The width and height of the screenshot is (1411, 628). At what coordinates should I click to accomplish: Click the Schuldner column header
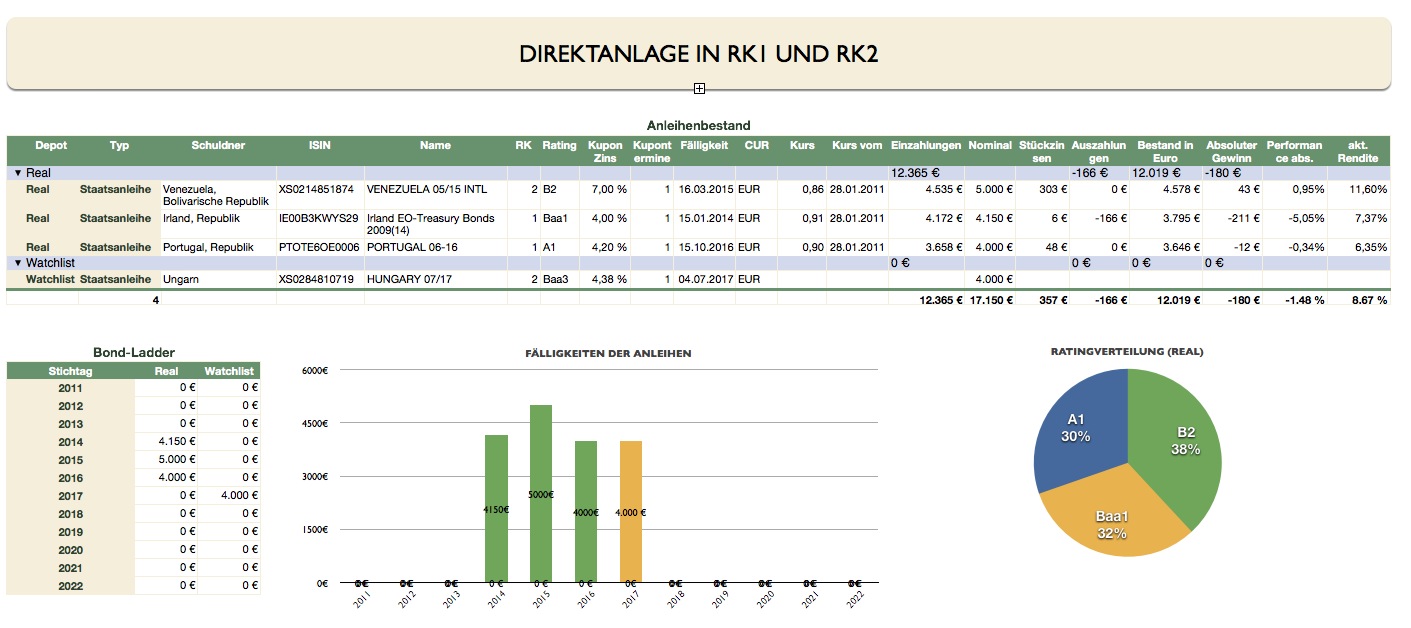[218, 146]
